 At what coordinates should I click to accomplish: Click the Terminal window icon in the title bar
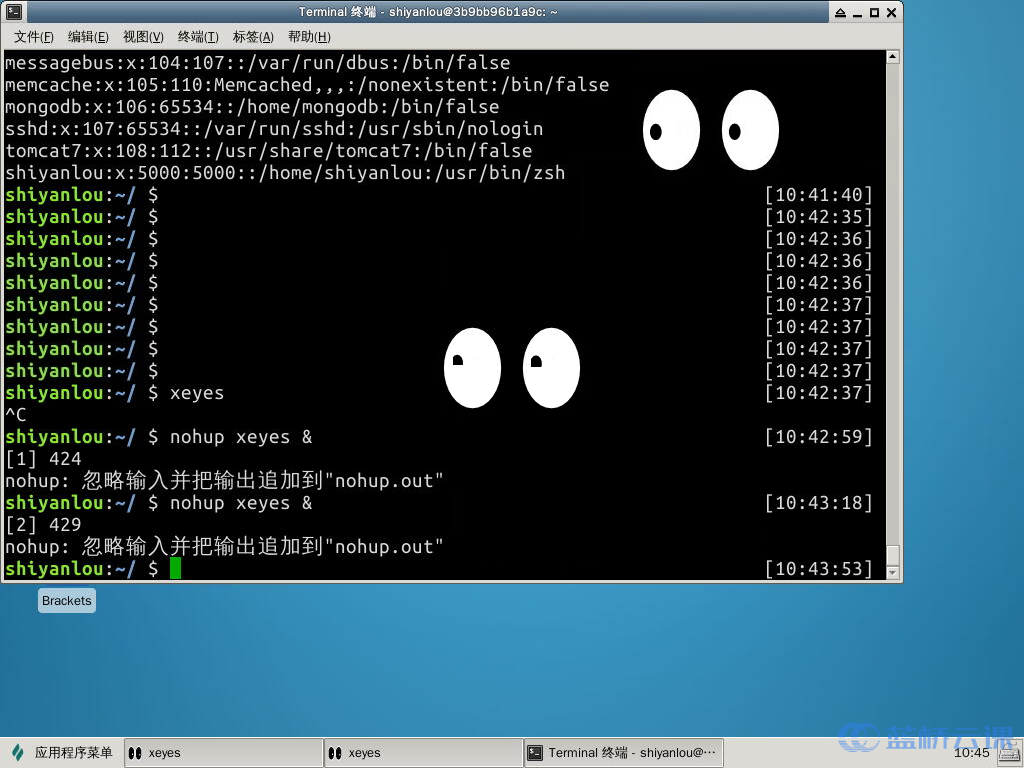click(14, 13)
